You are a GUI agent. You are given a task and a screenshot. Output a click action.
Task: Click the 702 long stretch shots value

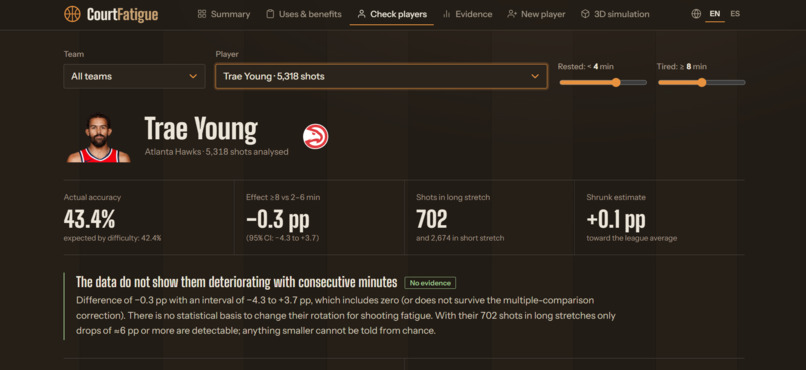click(432, 219)
